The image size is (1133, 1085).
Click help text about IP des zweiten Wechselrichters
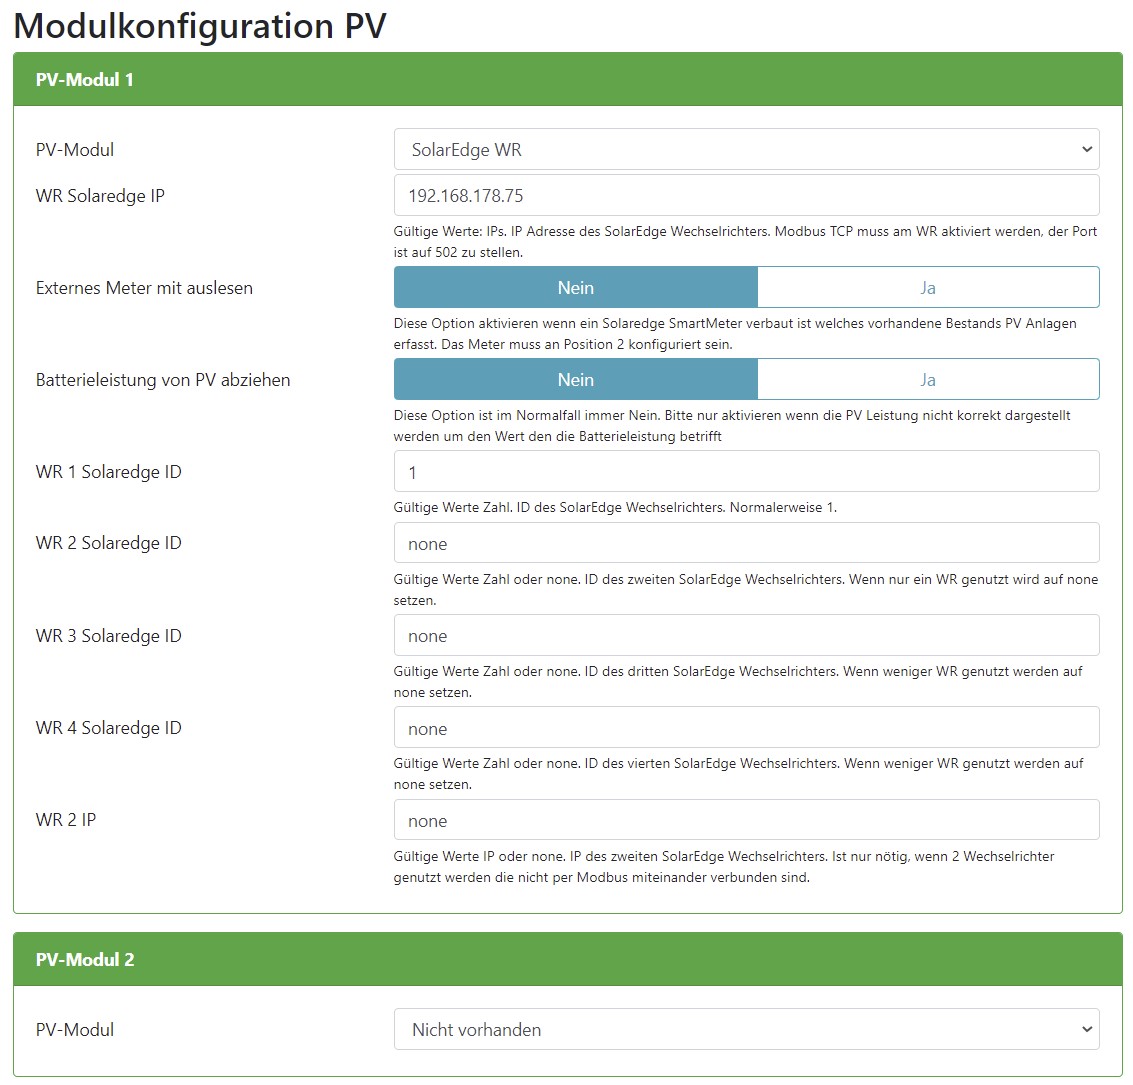(x=724, y=867)
